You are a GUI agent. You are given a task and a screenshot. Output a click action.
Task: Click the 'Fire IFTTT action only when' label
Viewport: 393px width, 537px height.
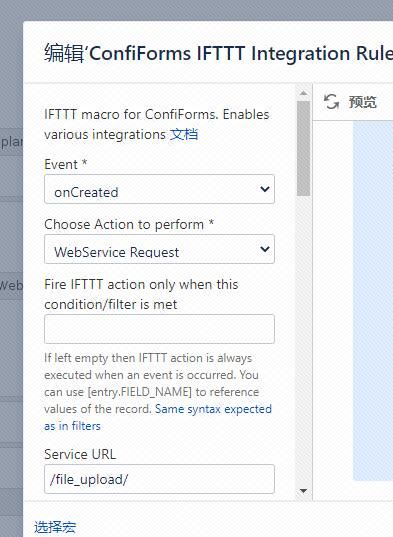[x=141, y=295]
